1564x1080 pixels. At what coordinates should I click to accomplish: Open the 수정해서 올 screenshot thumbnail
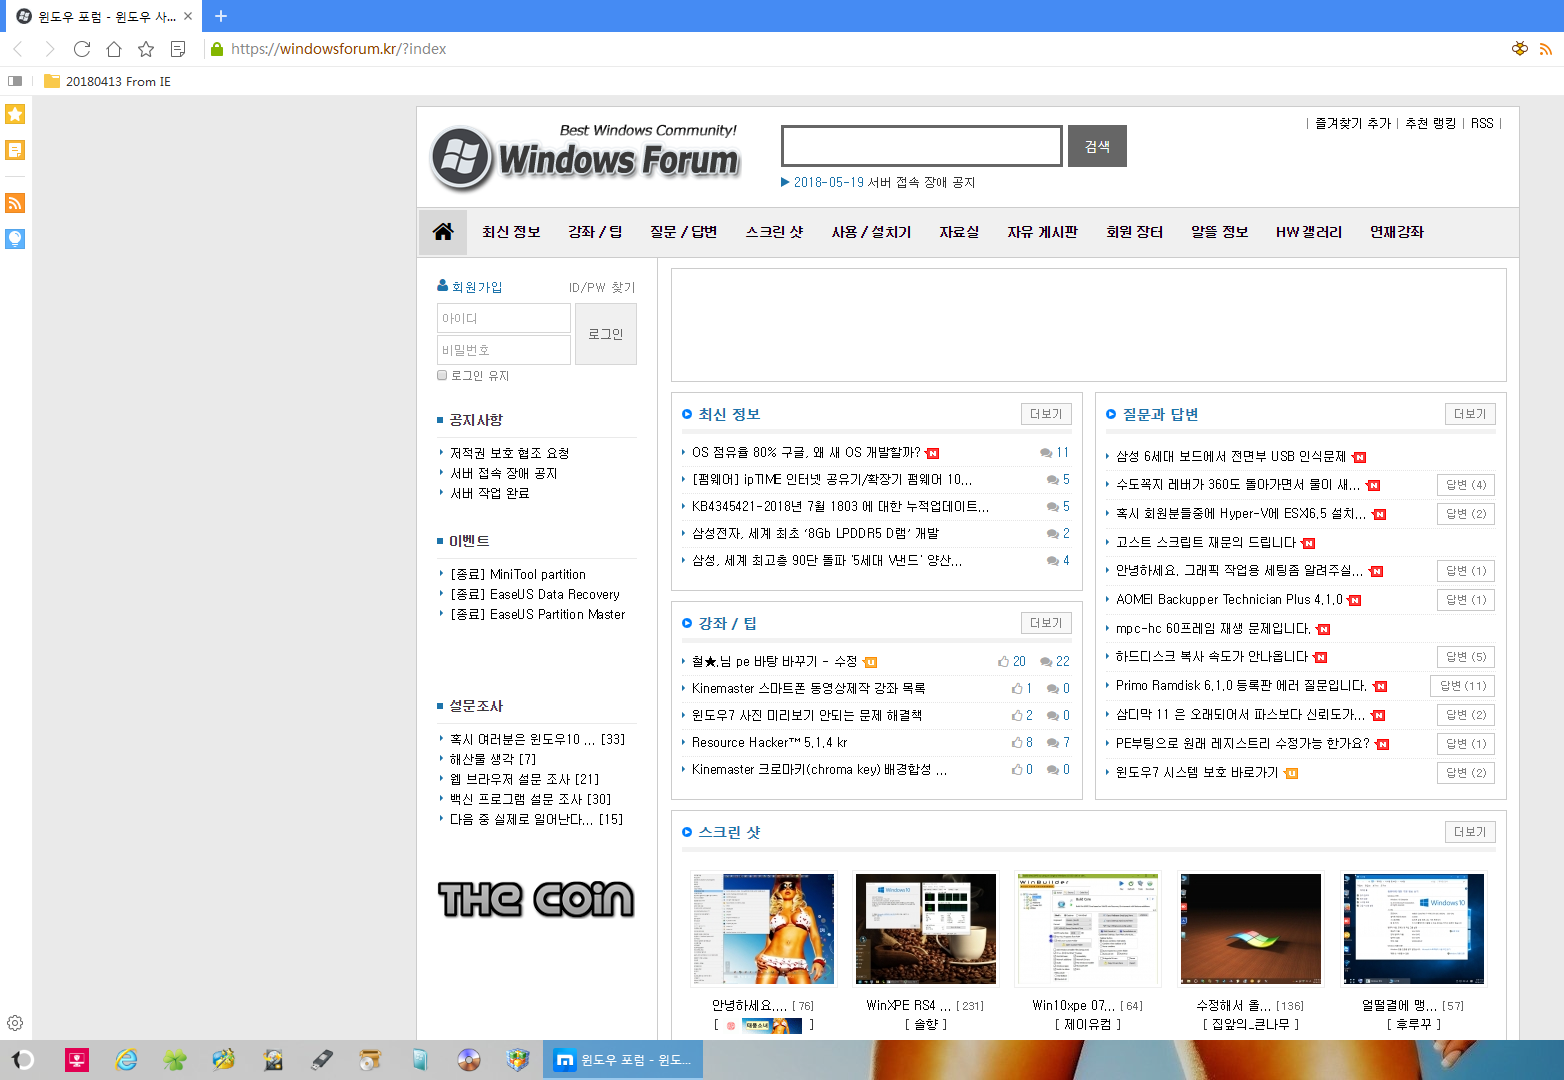(1250, 929)
